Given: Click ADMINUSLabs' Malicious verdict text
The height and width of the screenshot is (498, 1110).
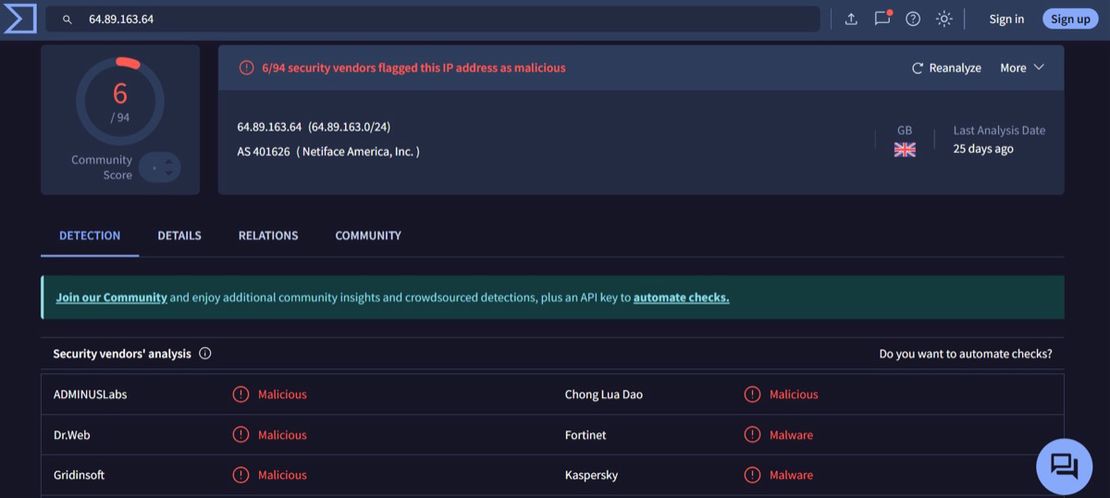Looking at the screenshot, I should click(282, 394).
